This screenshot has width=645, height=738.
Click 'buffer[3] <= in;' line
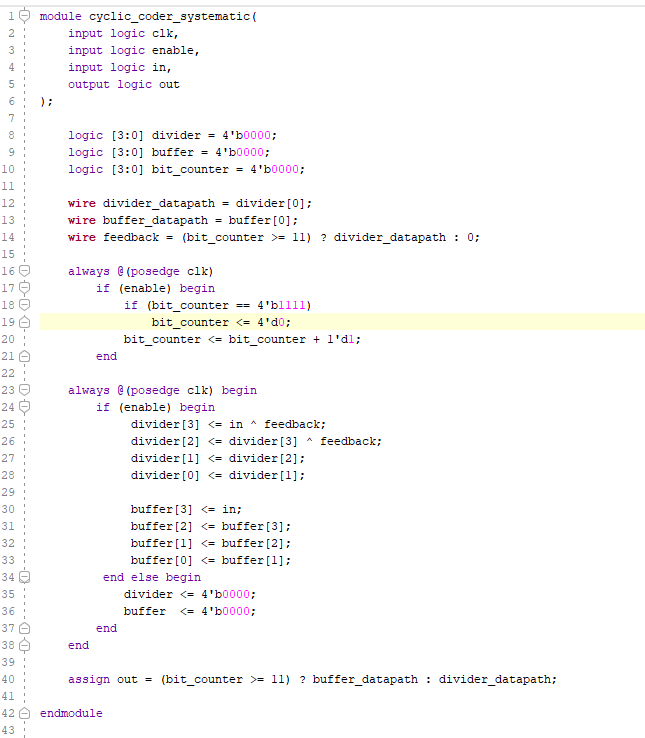click(186, 509)
